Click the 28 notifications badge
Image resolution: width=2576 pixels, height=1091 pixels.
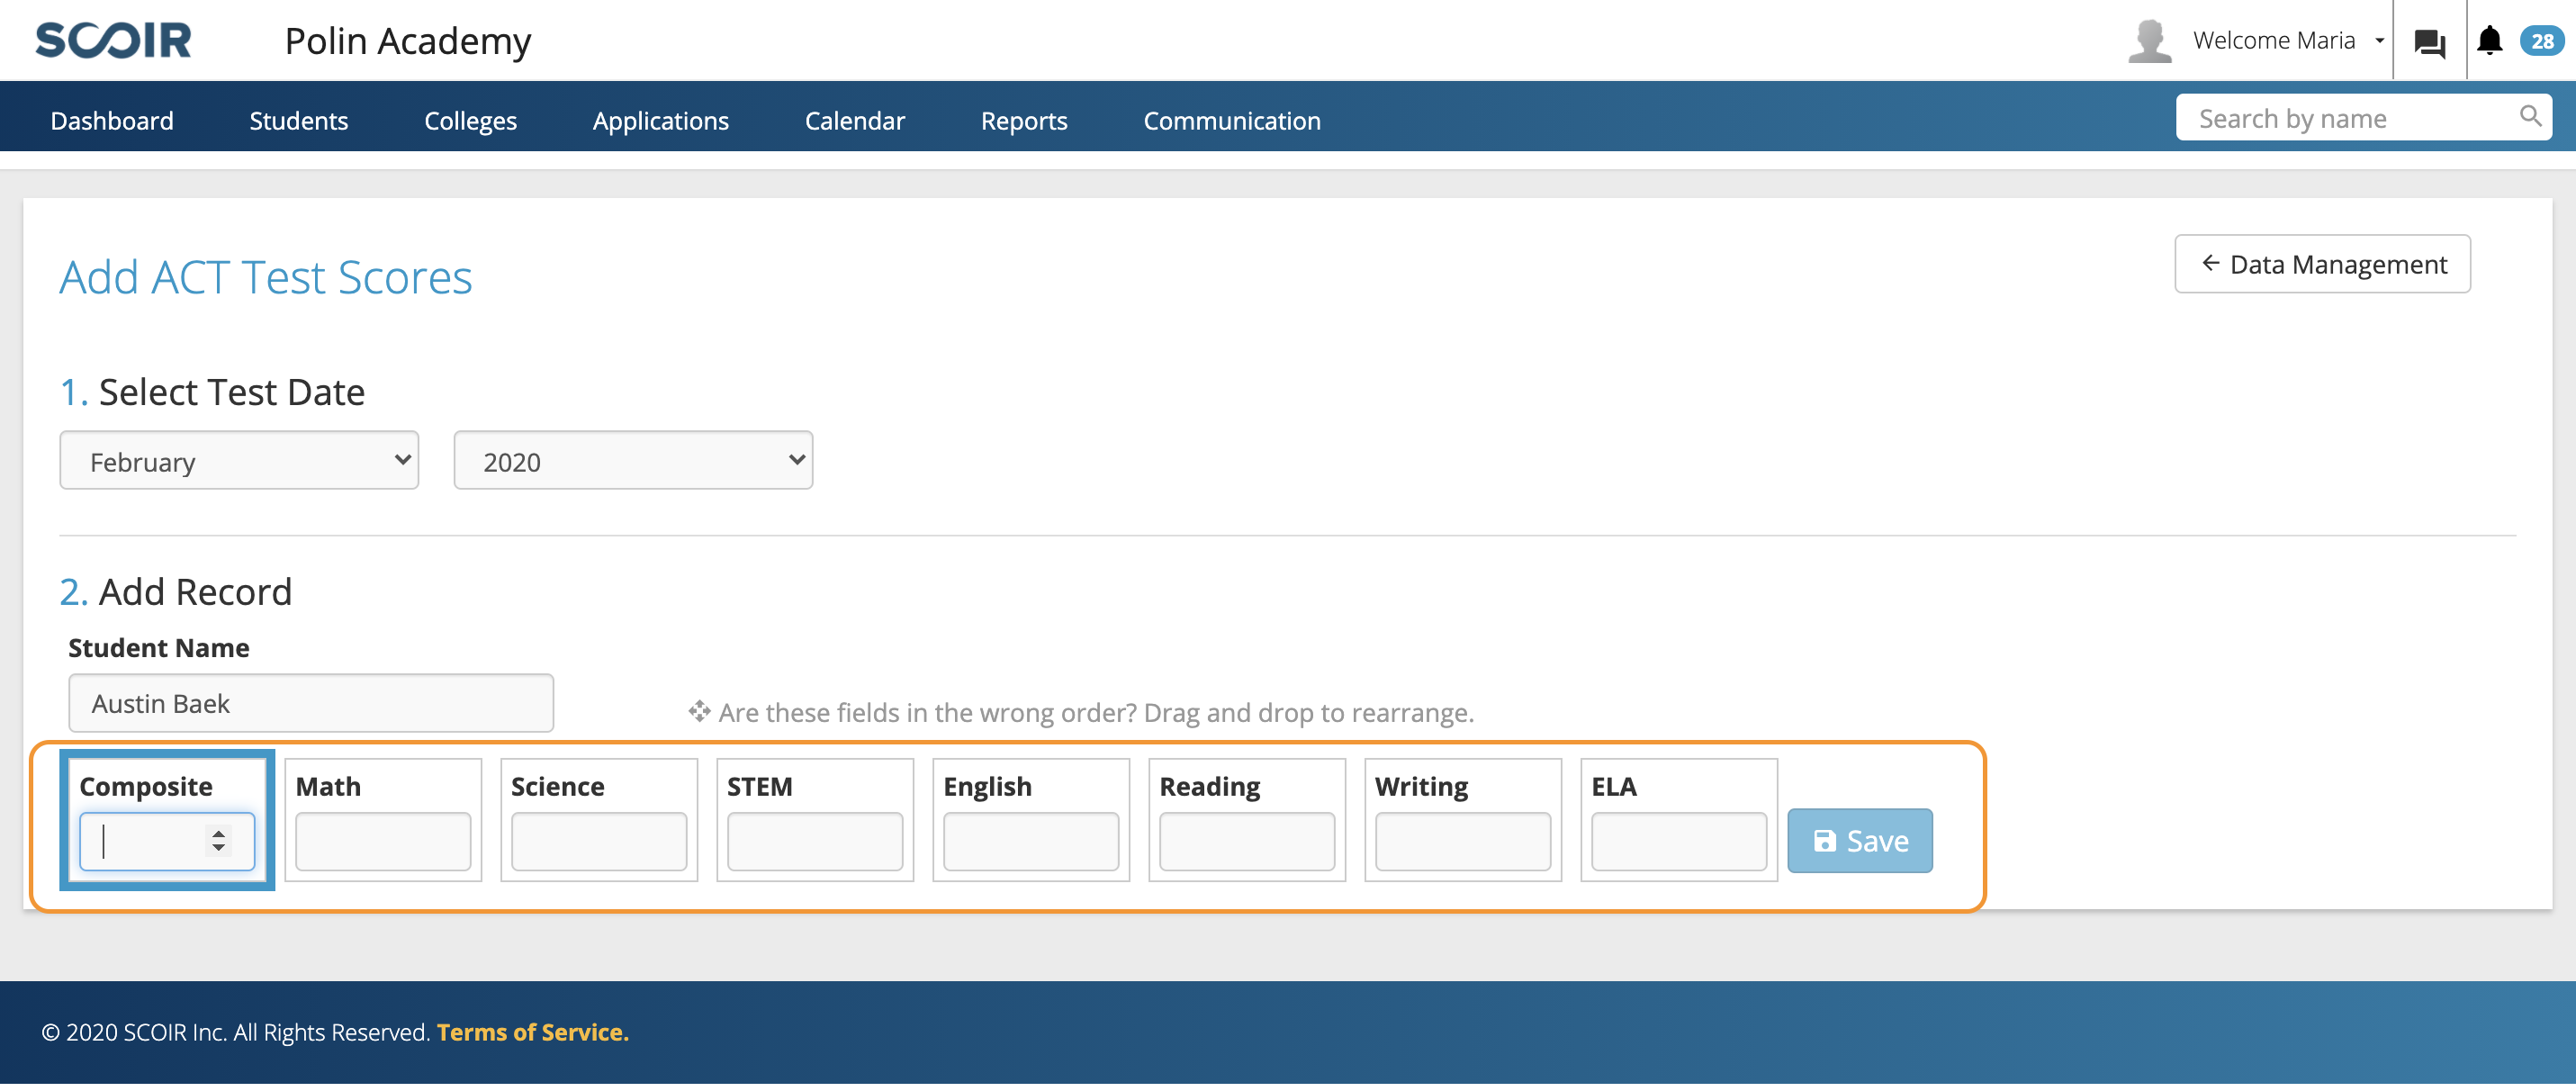tap(2541, 41)
